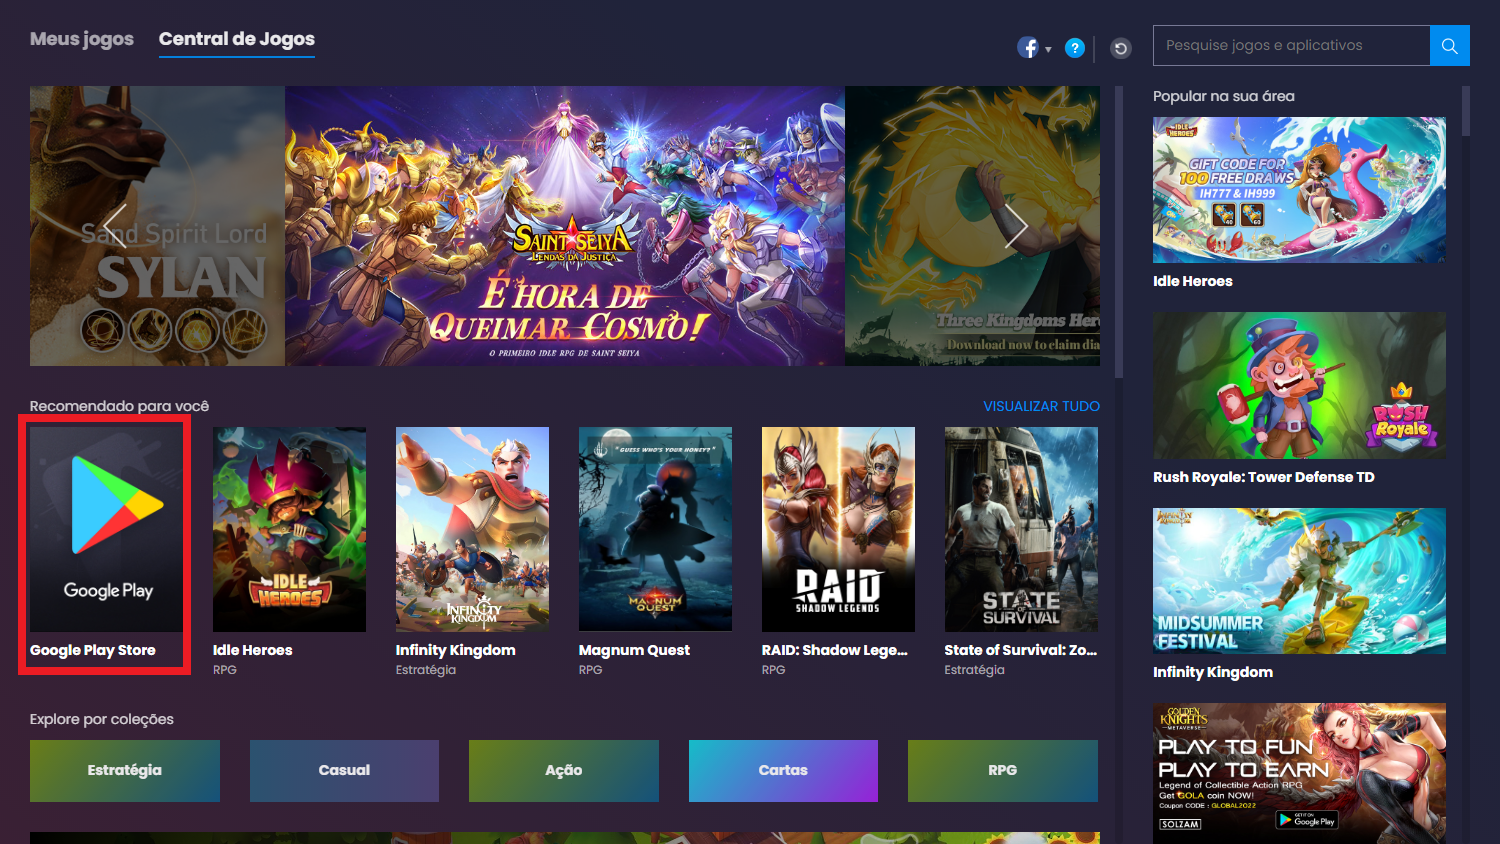The height and width of the screenshot is (844, 1500).
Task: Open the Cartas collection
Action: [x=782, y=770]
